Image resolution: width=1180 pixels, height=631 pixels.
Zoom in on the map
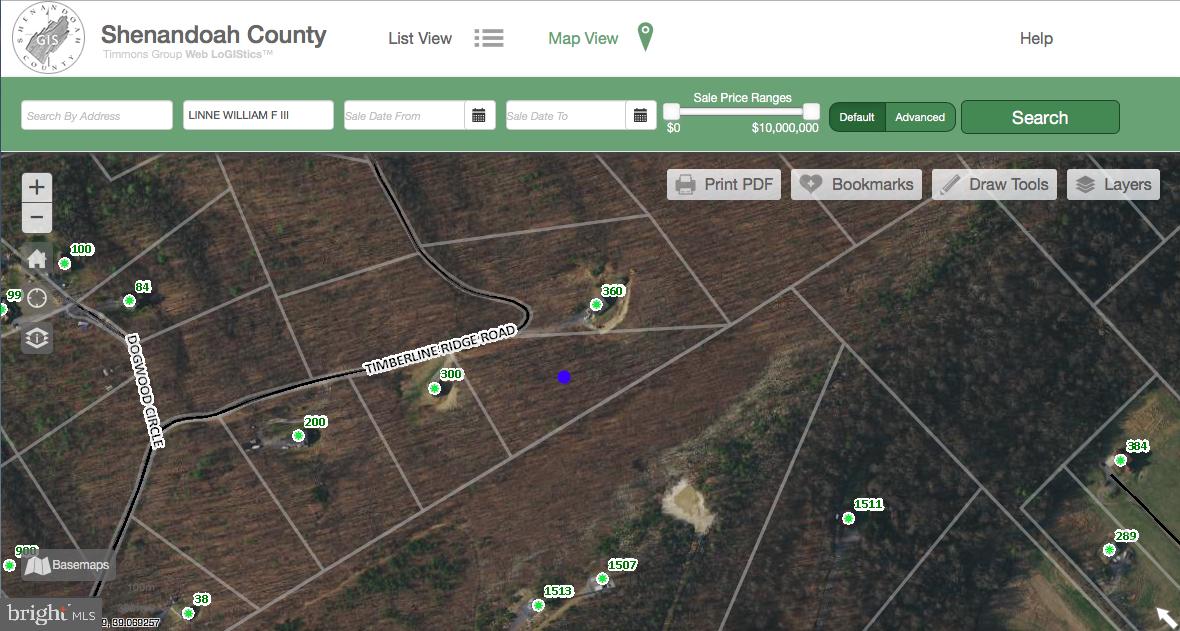[x=37, y=187]
